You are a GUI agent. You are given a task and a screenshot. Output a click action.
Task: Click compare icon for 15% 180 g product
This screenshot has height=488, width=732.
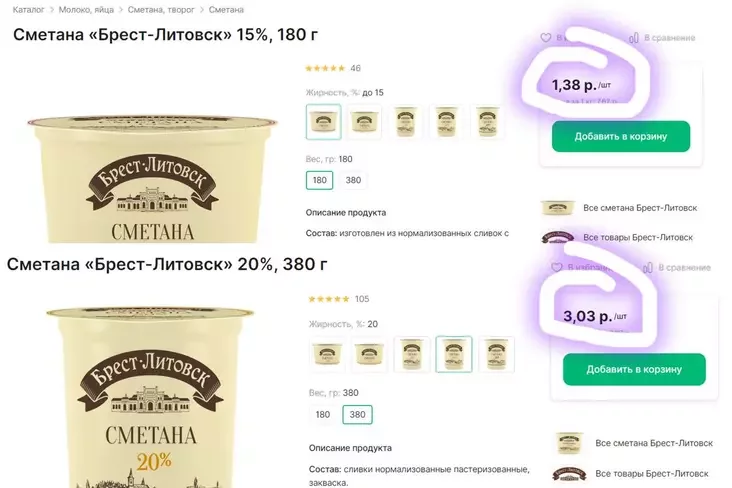coord(633,38)
